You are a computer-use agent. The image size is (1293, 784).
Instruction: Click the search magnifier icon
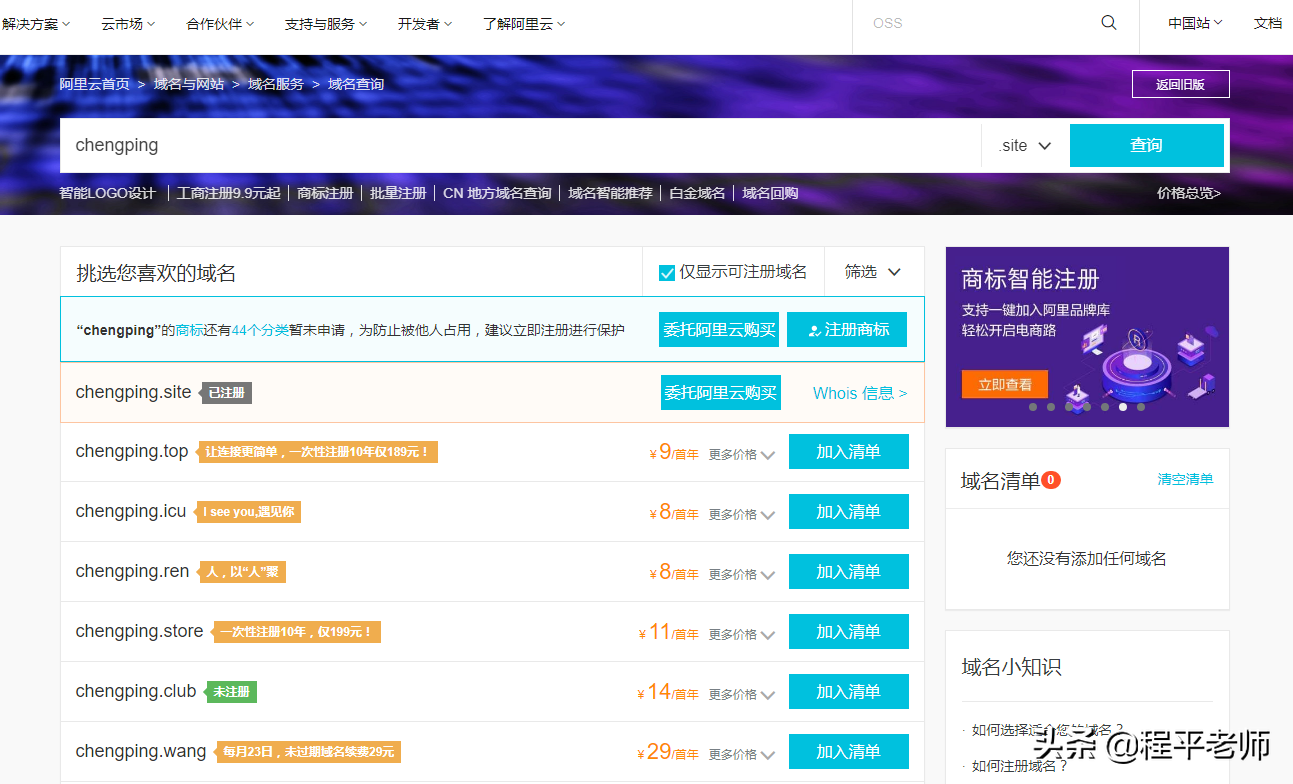(x=1108, y=23)
